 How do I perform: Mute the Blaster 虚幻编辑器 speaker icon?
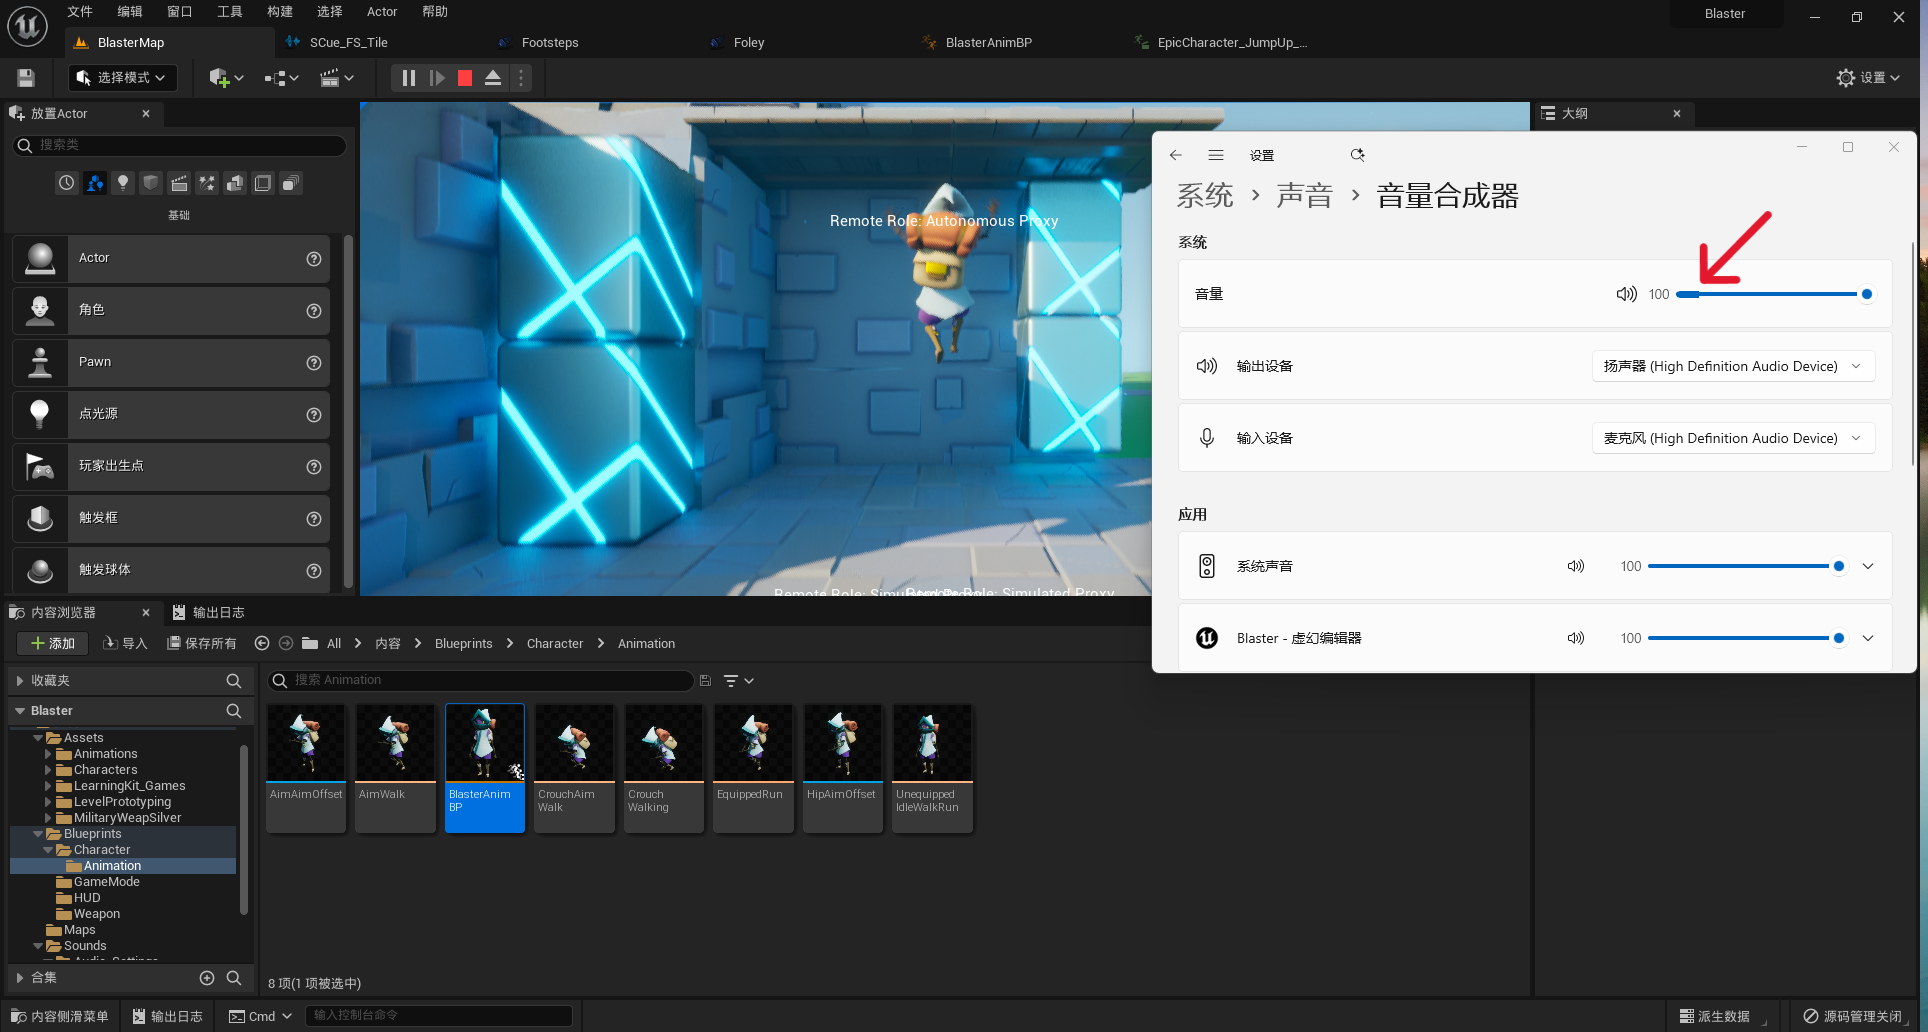tap(1576, 638)
